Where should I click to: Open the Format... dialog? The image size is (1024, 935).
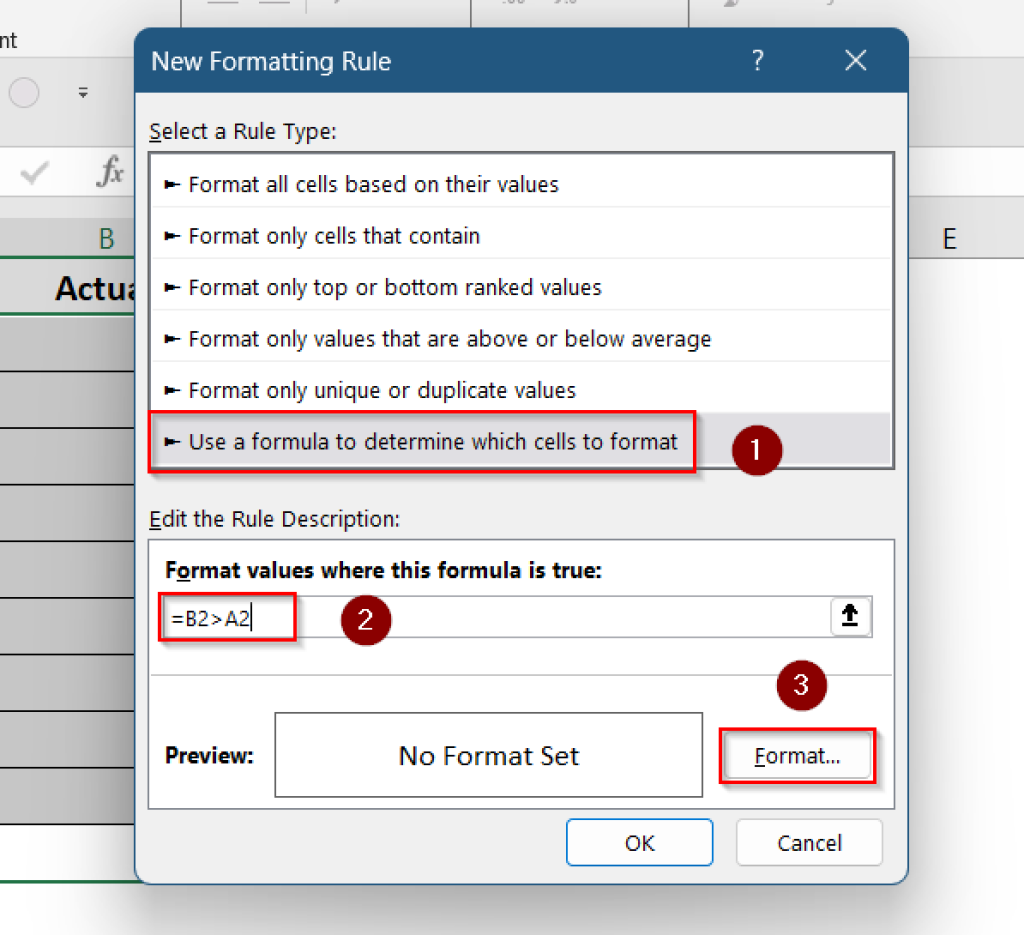[797, 756]
